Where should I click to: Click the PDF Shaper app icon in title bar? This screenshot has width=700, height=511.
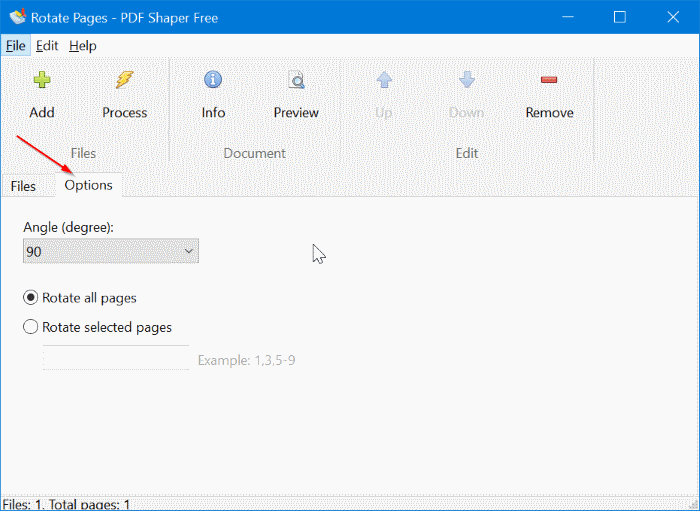pyautogui.click(x=18, y=17)
